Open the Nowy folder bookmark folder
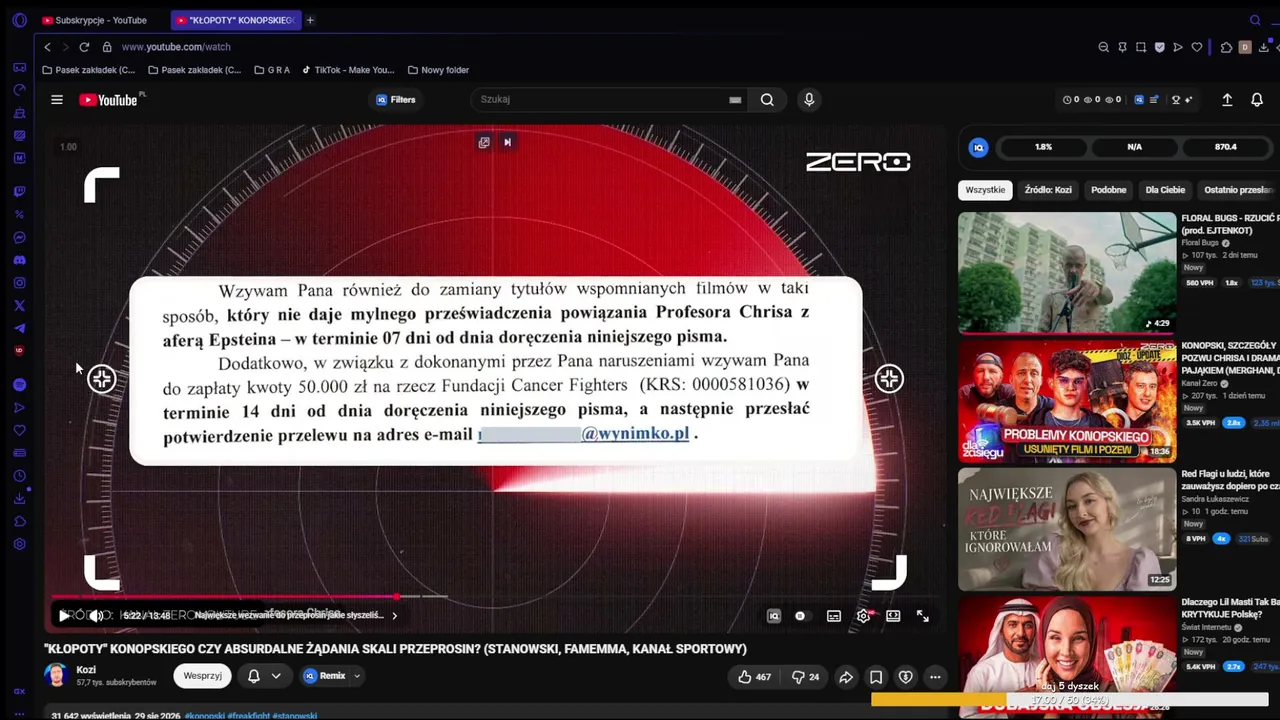This screenshot has width=1280, height=720. [x=438, y=70]
